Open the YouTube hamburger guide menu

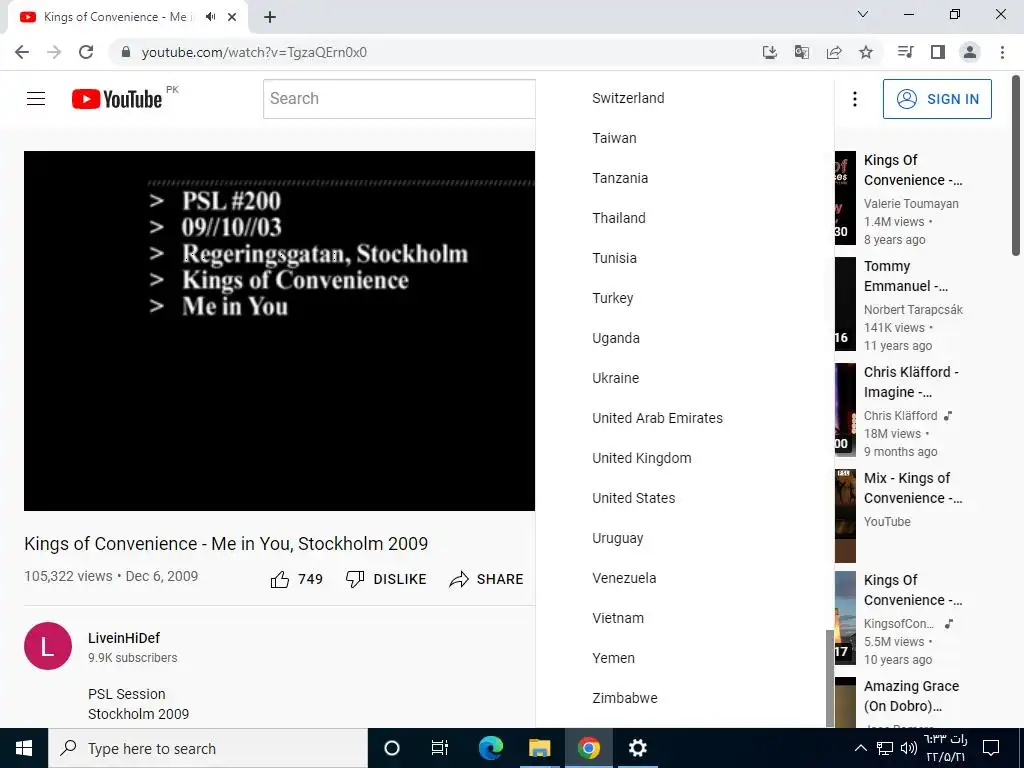(36, 99)
